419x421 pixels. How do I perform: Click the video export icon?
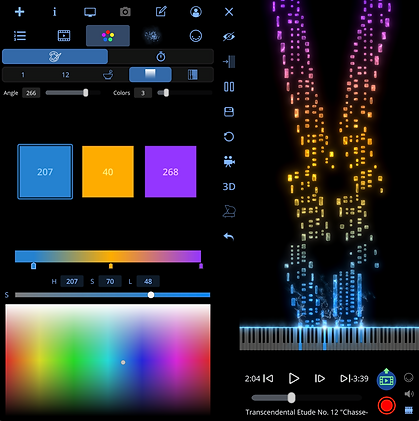point(386,379)
